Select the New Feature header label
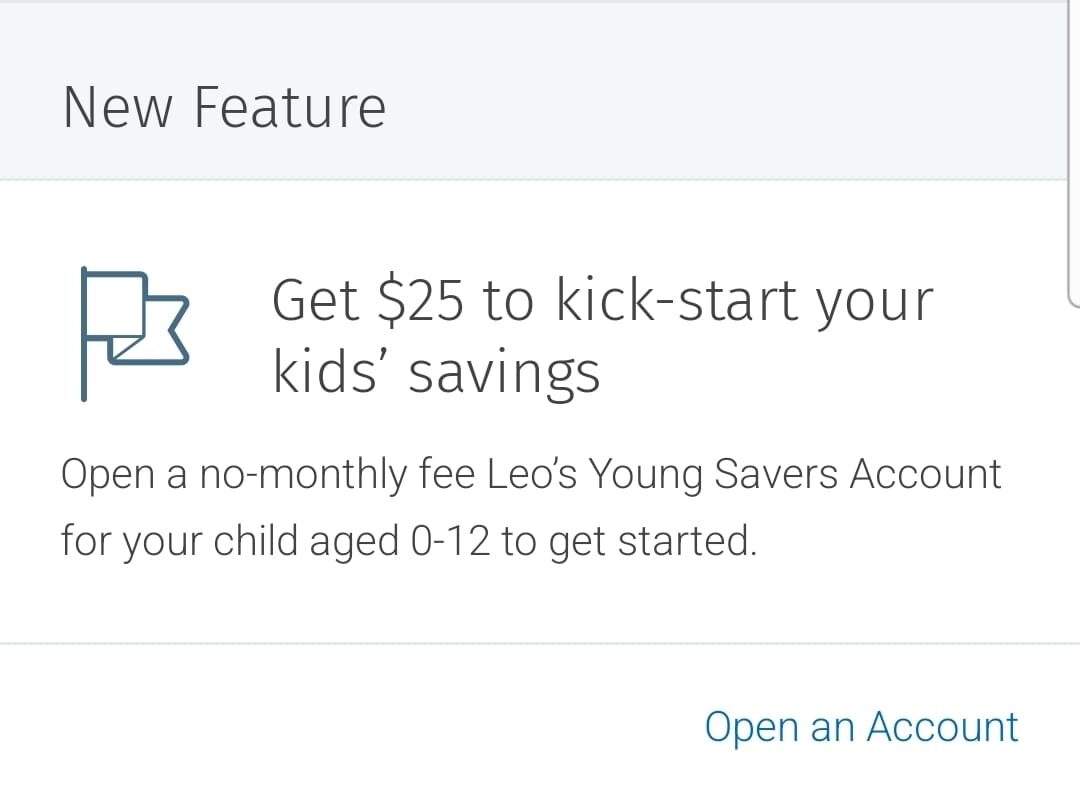 coord(224,107)
